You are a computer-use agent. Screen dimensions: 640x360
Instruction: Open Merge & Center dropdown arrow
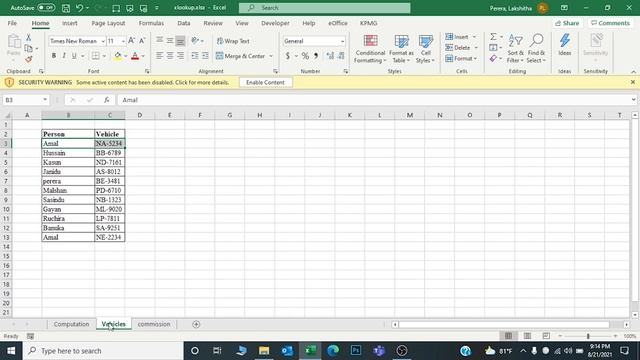(271, 56)
